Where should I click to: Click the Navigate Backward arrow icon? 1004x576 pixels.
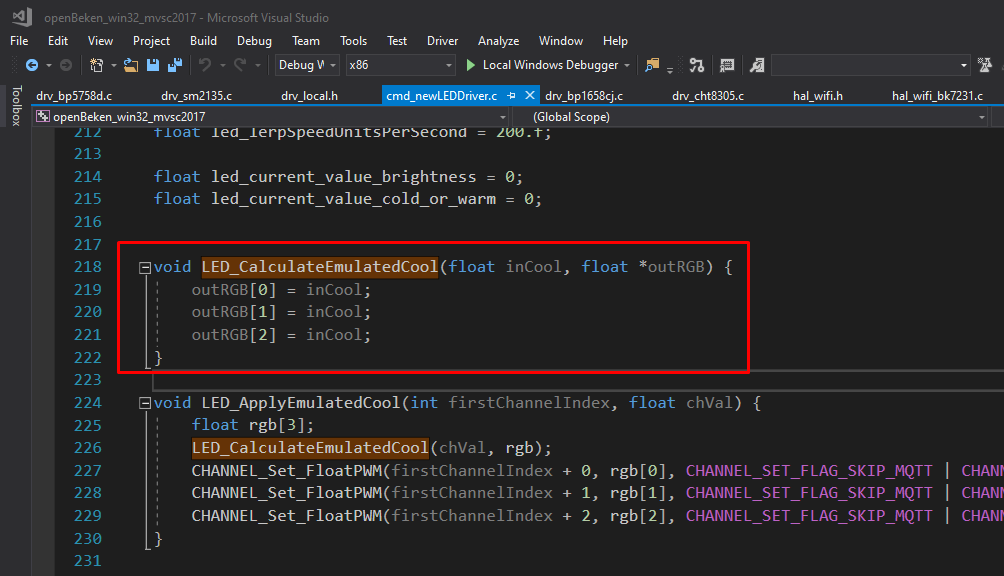tap(31, 65)
